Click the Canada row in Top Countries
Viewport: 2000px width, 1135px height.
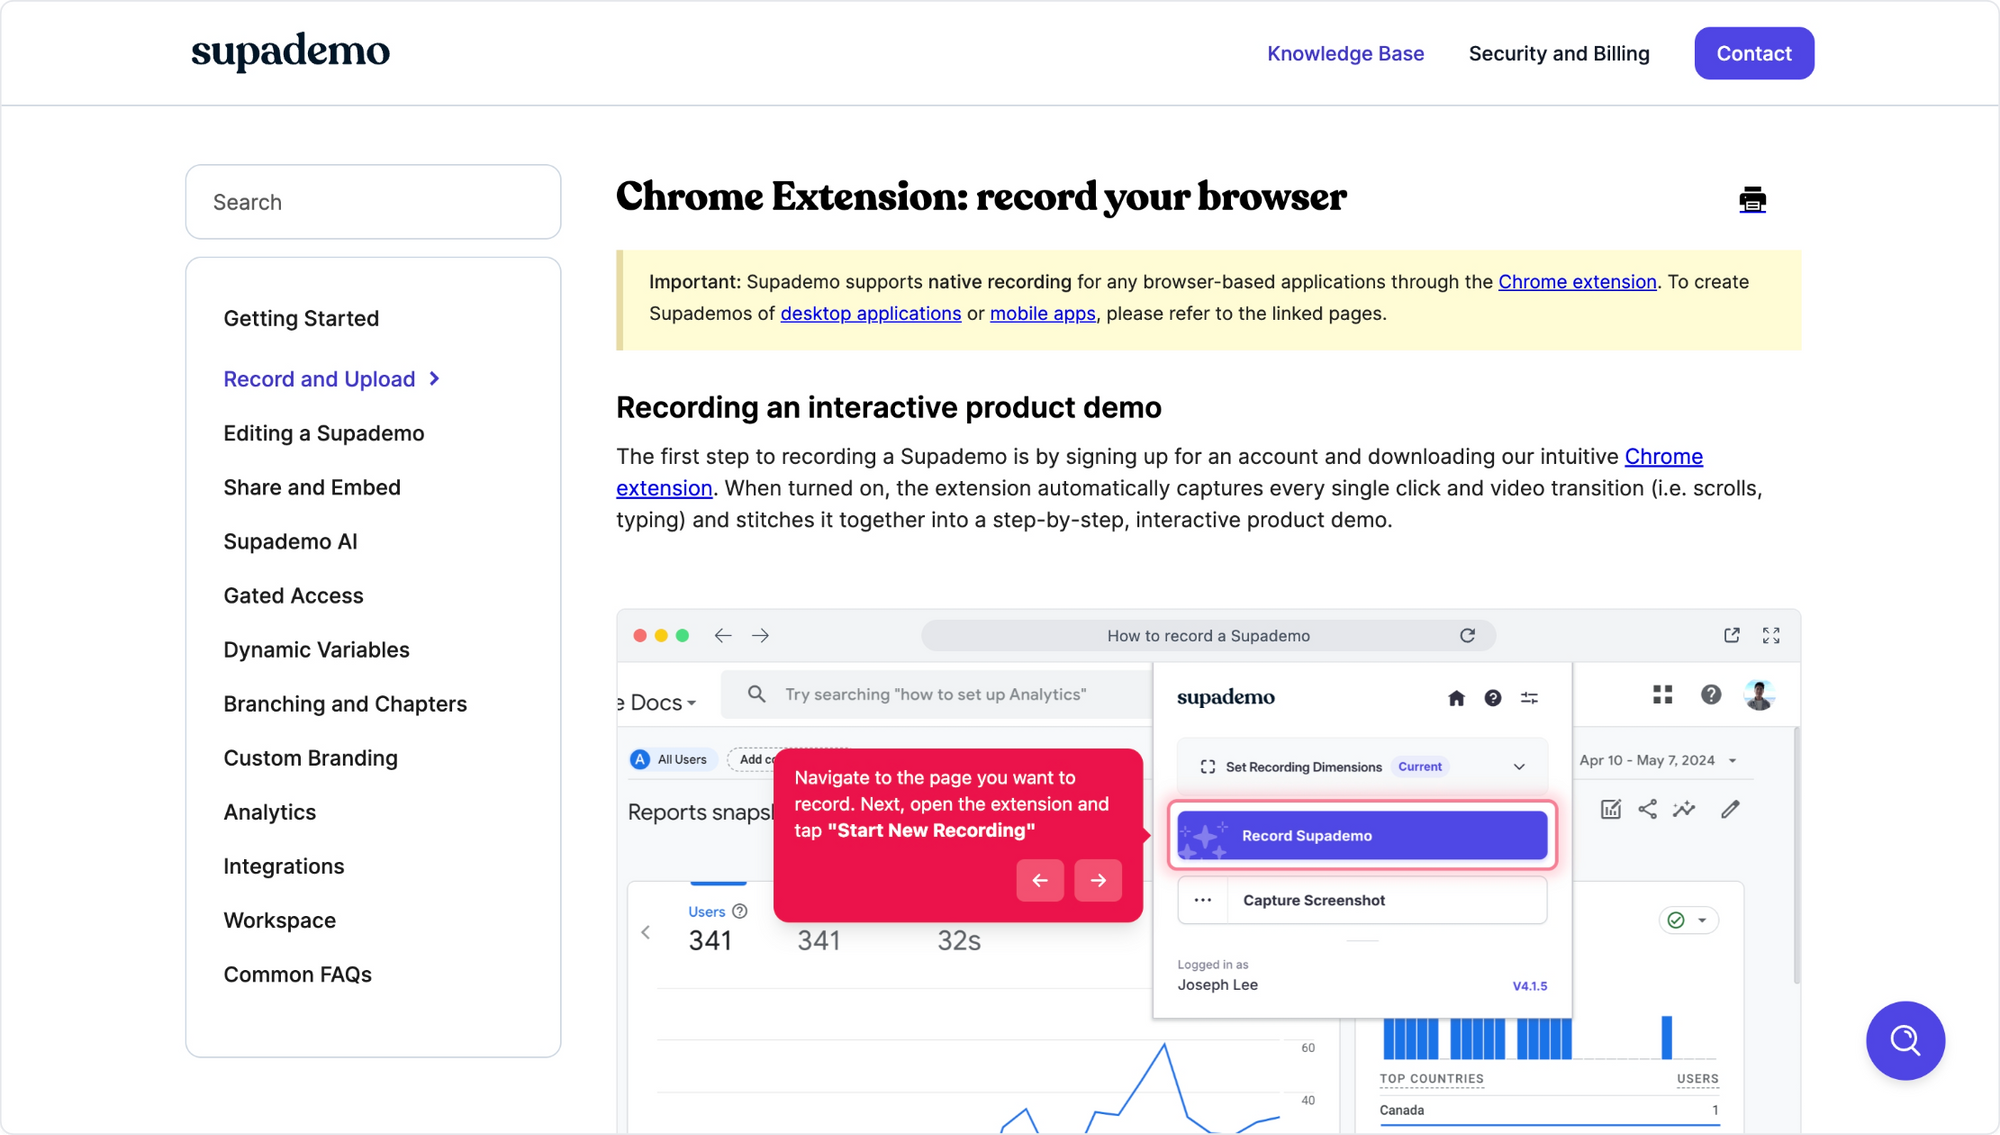click(1548, 1110)
